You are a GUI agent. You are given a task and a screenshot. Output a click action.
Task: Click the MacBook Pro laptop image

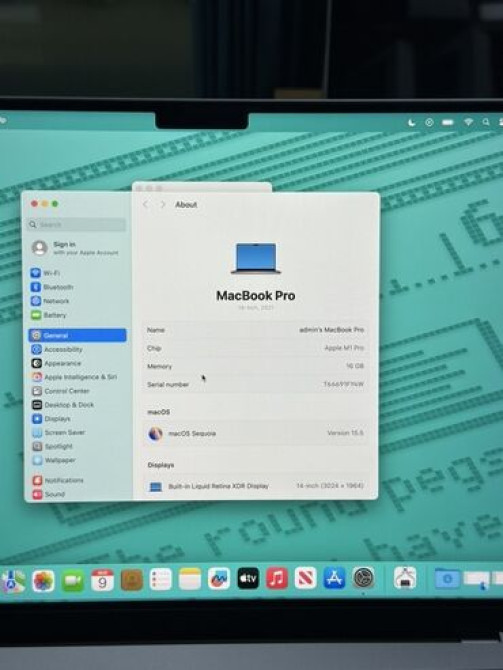(256, 258)
